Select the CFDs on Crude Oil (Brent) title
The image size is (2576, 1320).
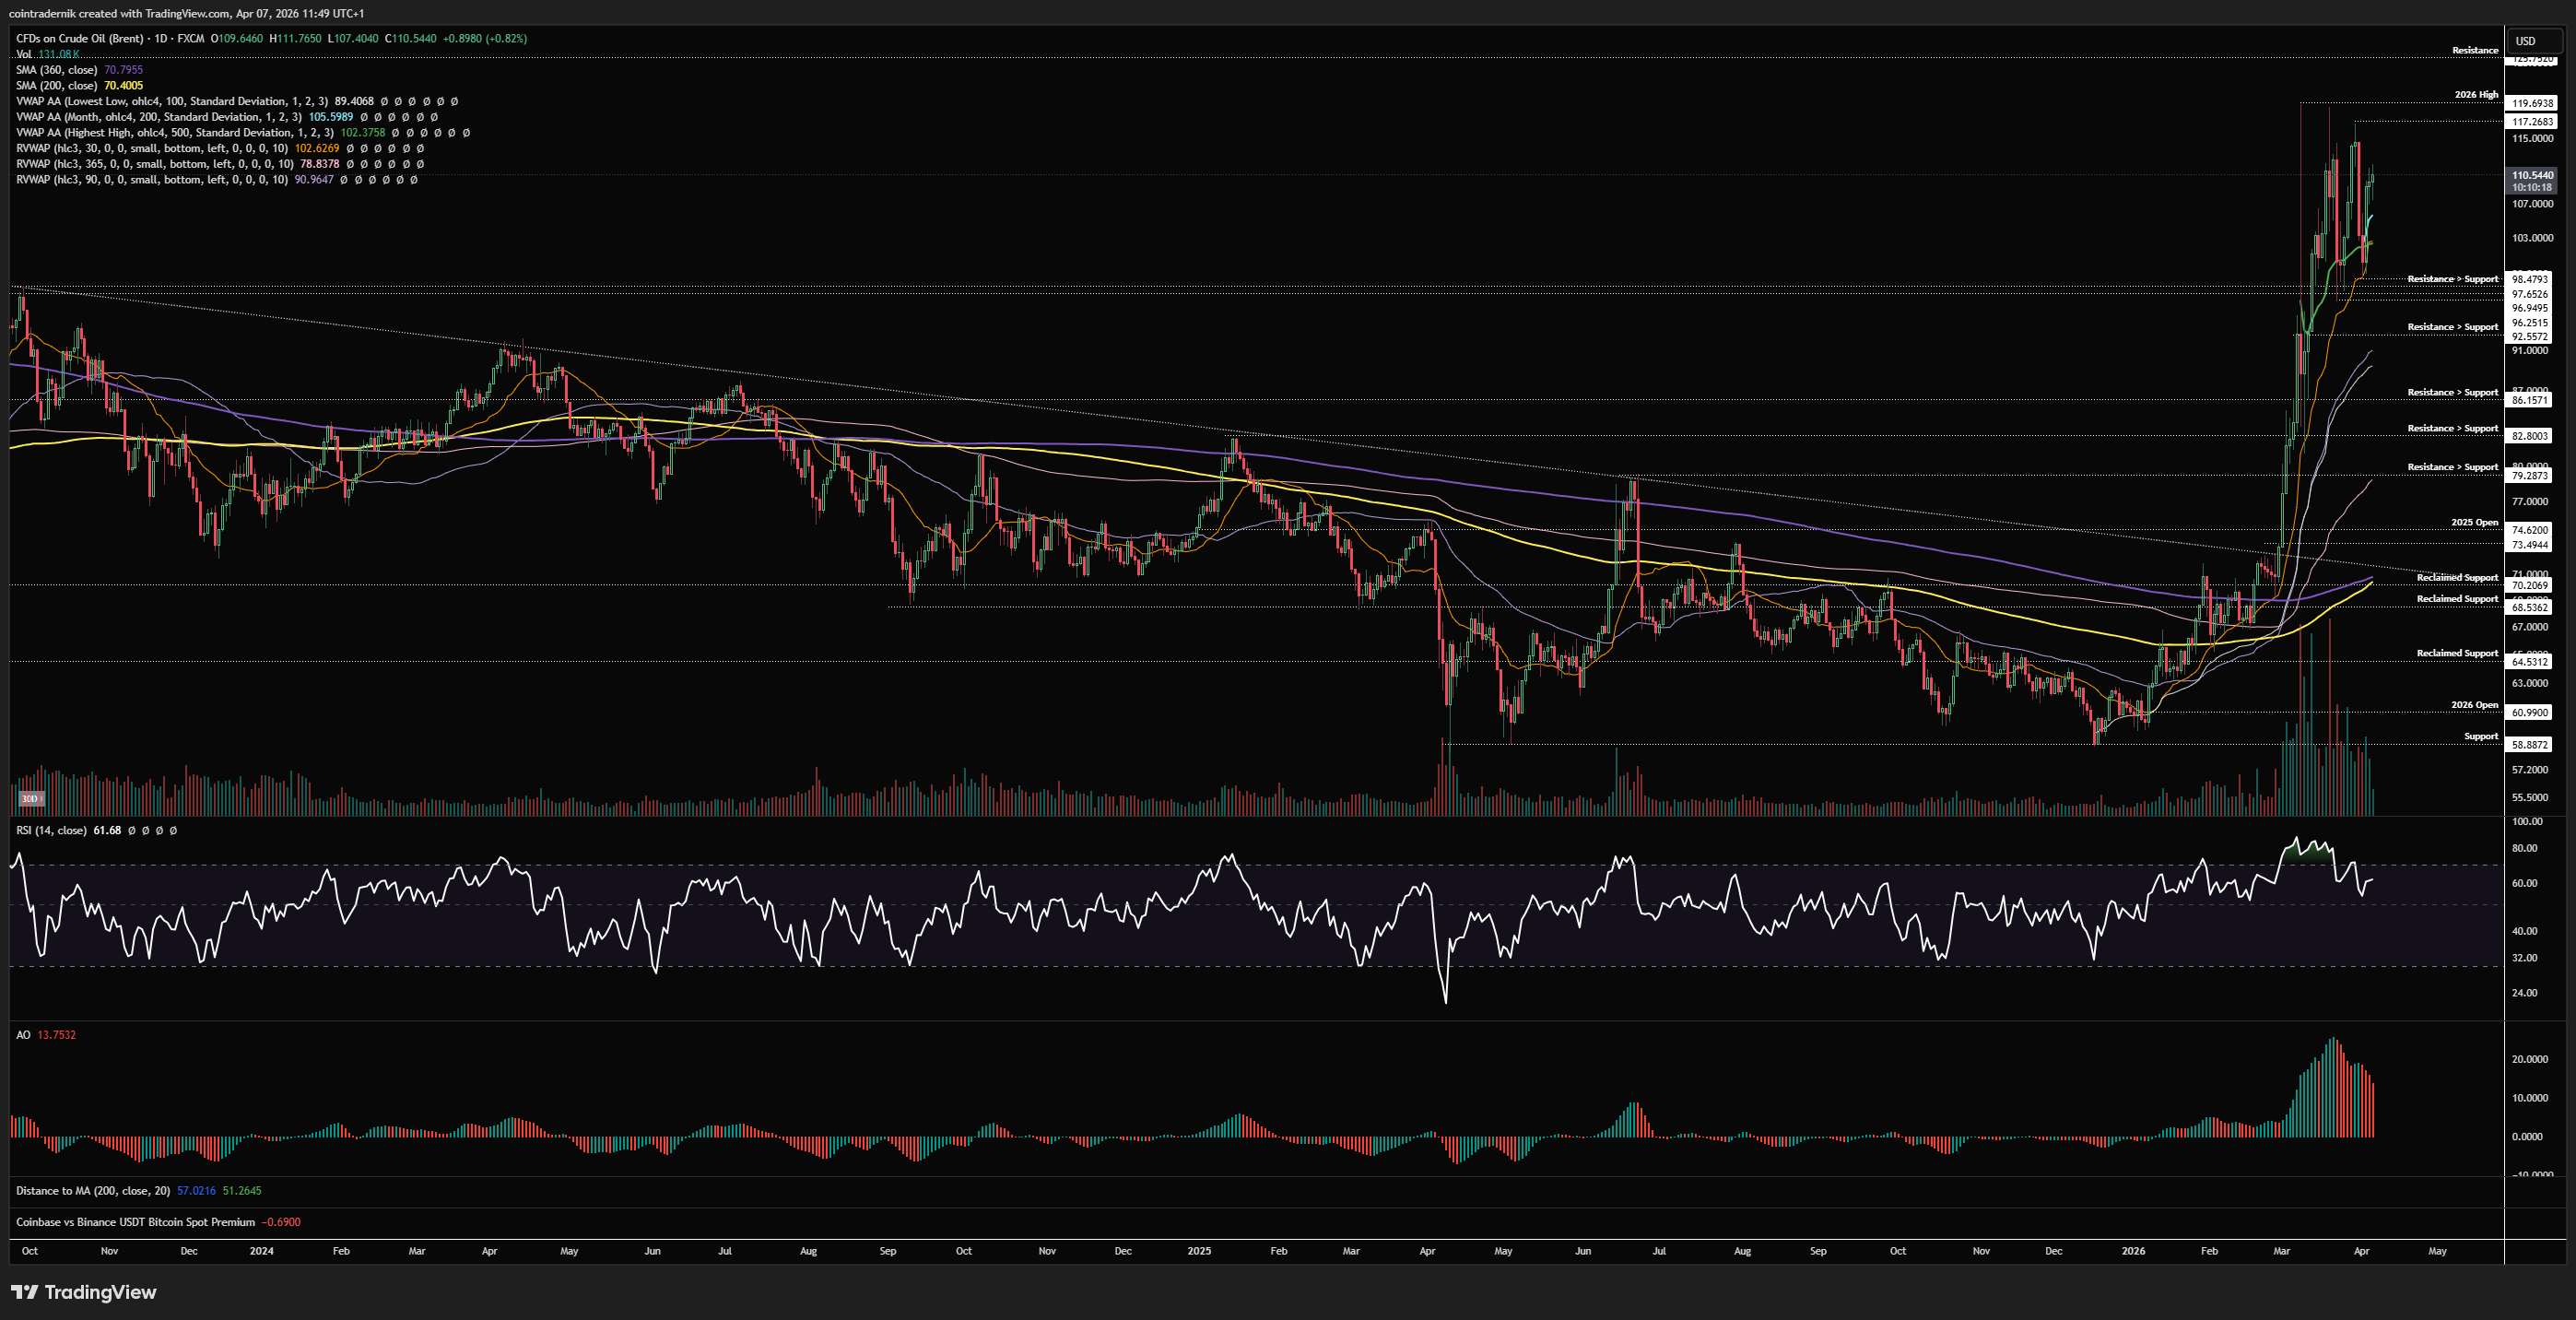click(x=79, y=38)
